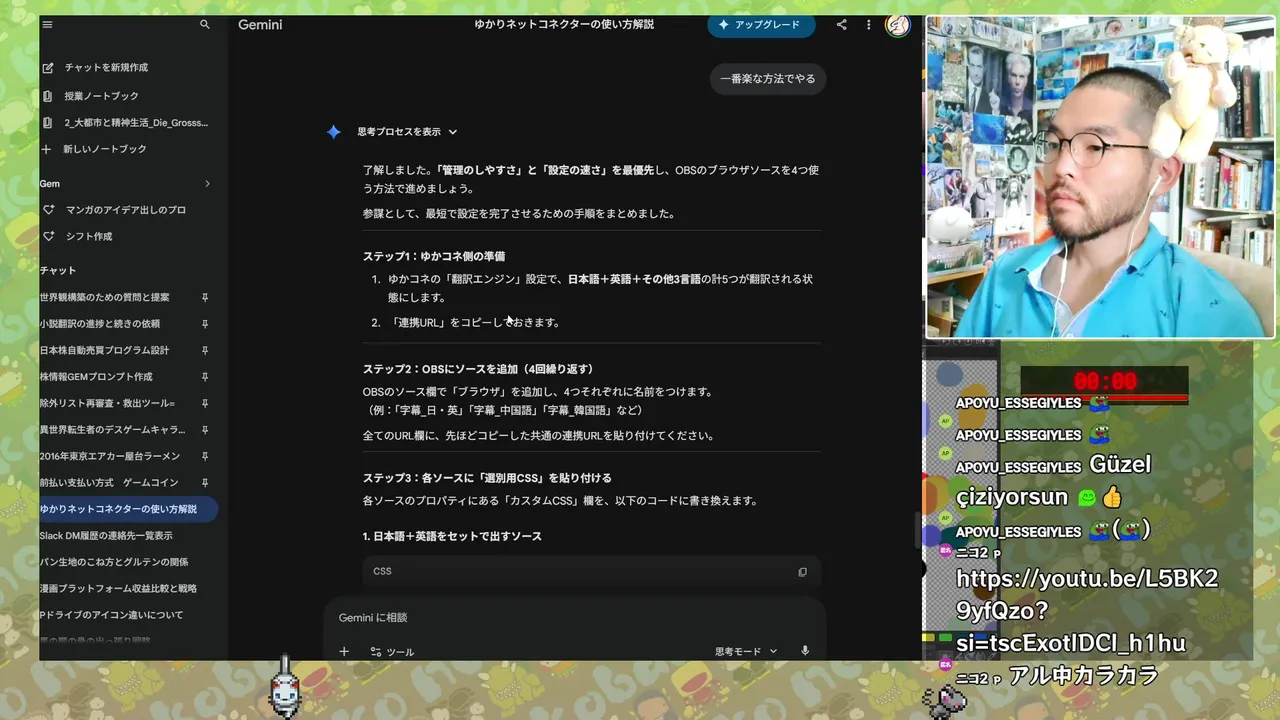
Task: Click the Gem icon next to シフト作成
Action: 47,236
